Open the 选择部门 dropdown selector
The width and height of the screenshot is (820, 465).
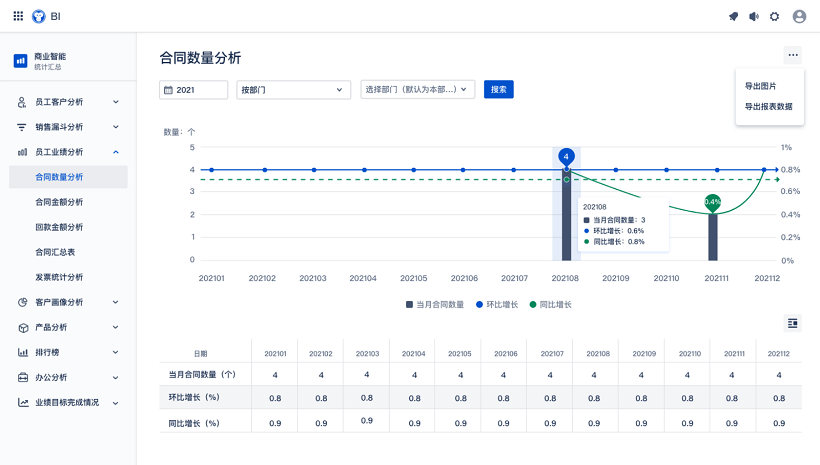417,90
